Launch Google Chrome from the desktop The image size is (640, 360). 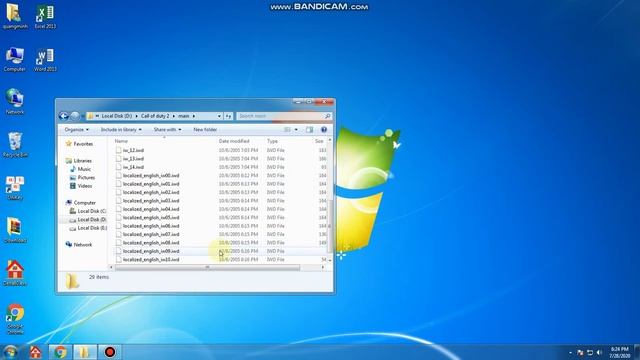pos(15,319)
